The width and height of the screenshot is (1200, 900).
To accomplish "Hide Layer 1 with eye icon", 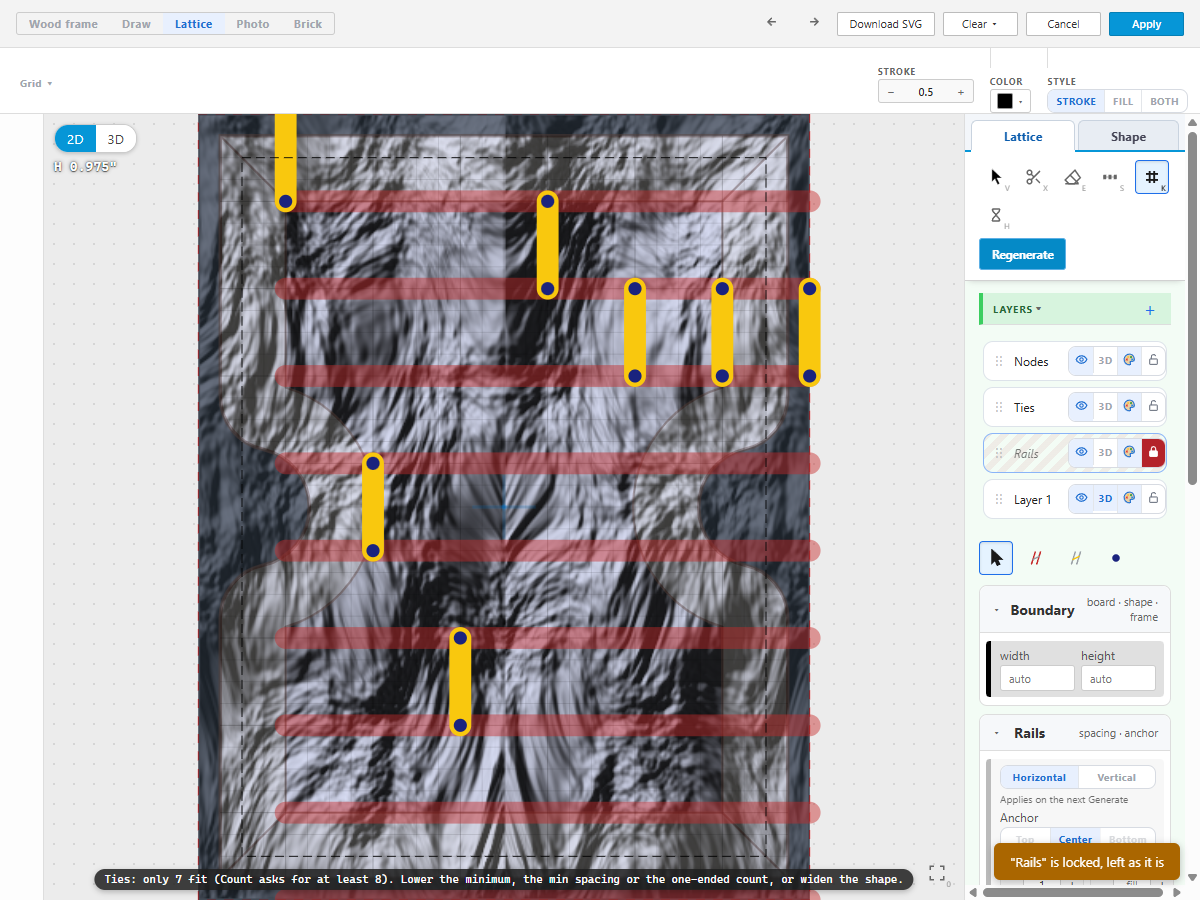I will (x=1081, y=499).
